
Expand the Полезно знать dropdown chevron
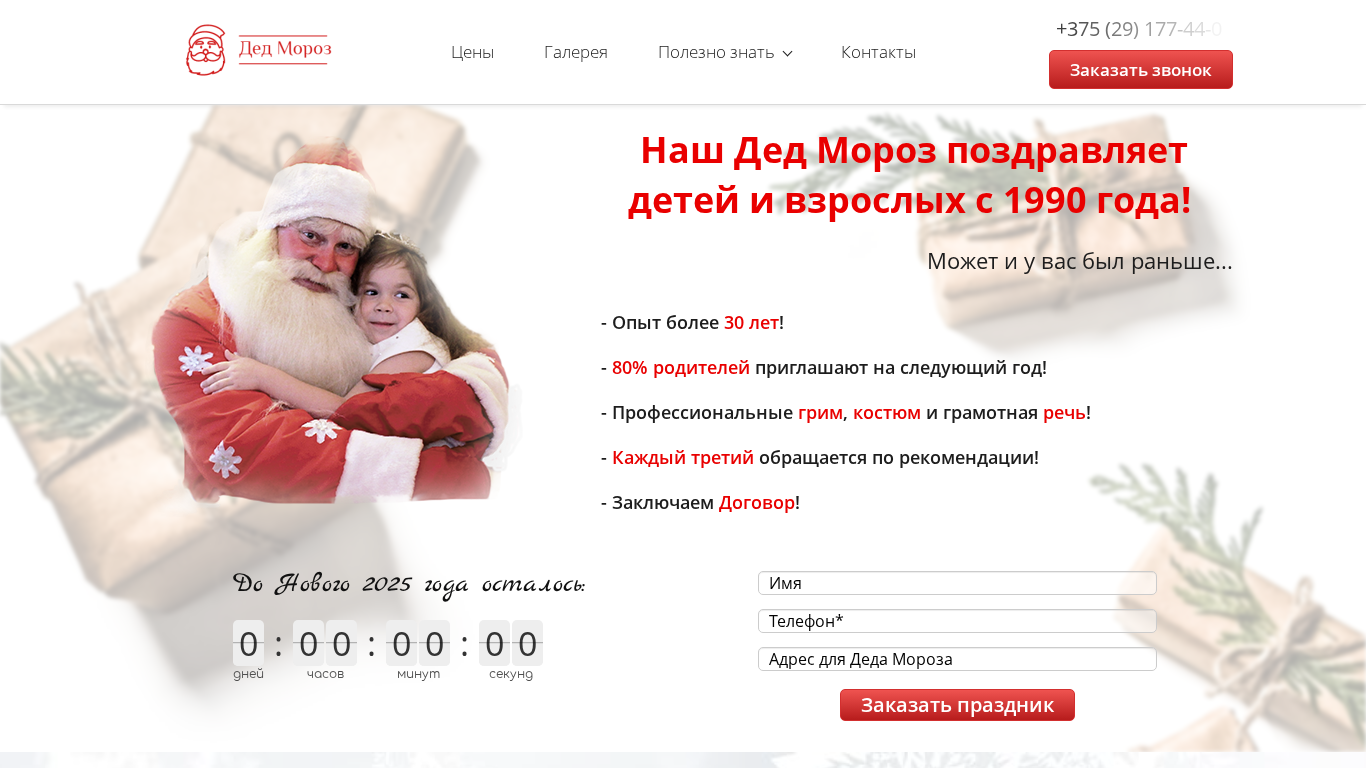(x=787, y=53)
